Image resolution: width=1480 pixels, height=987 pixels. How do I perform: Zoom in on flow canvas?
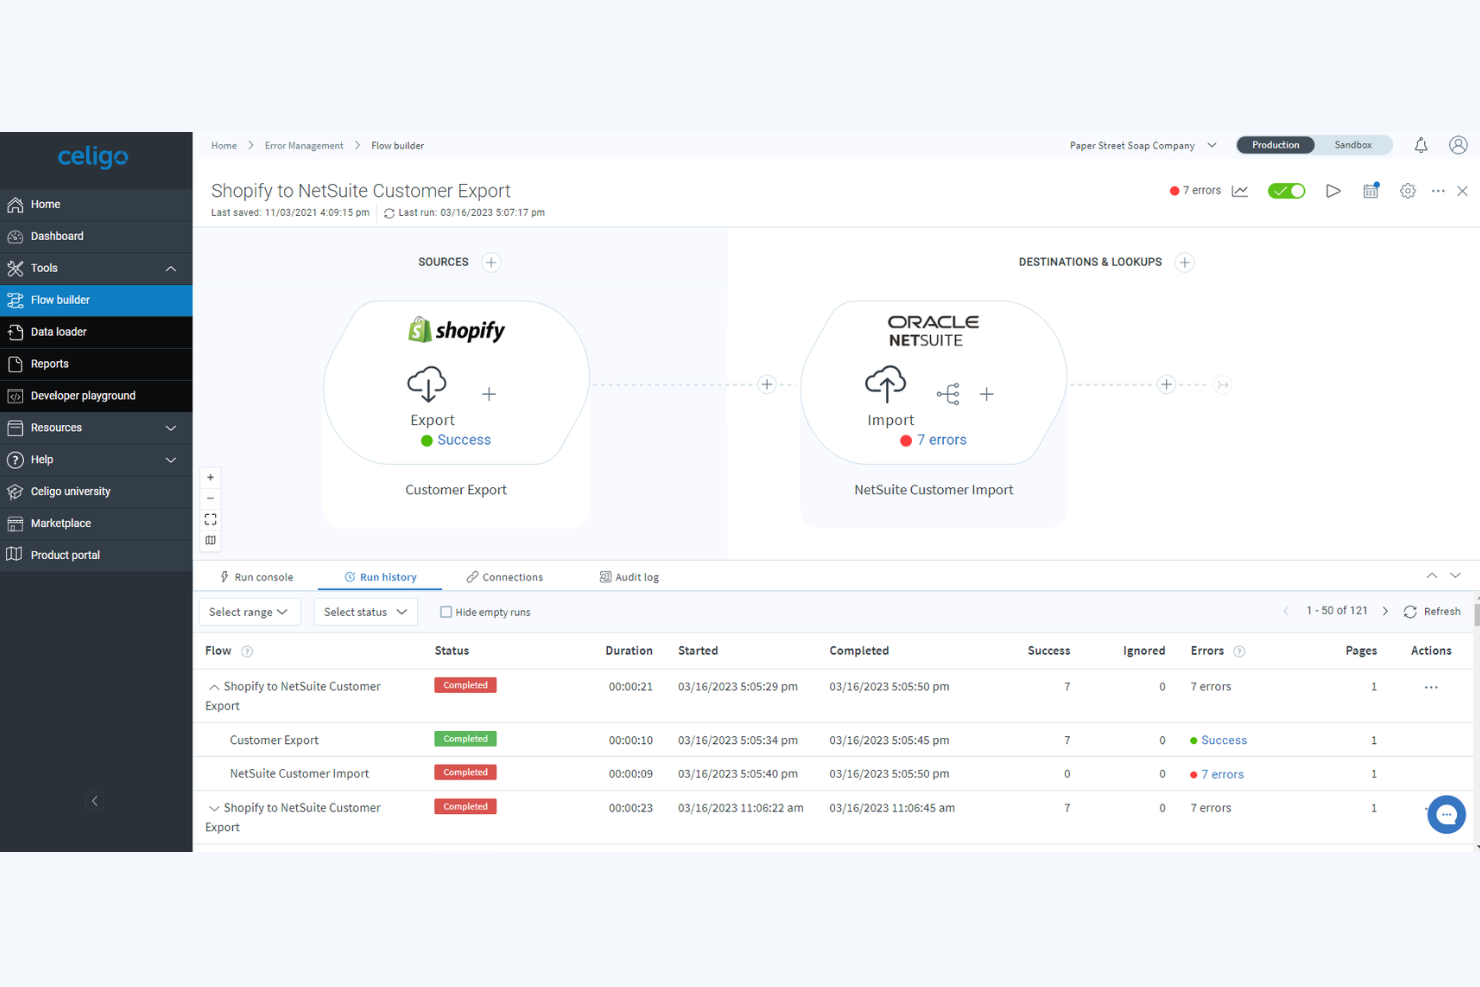pyautogui.click(x=210, y=478)
